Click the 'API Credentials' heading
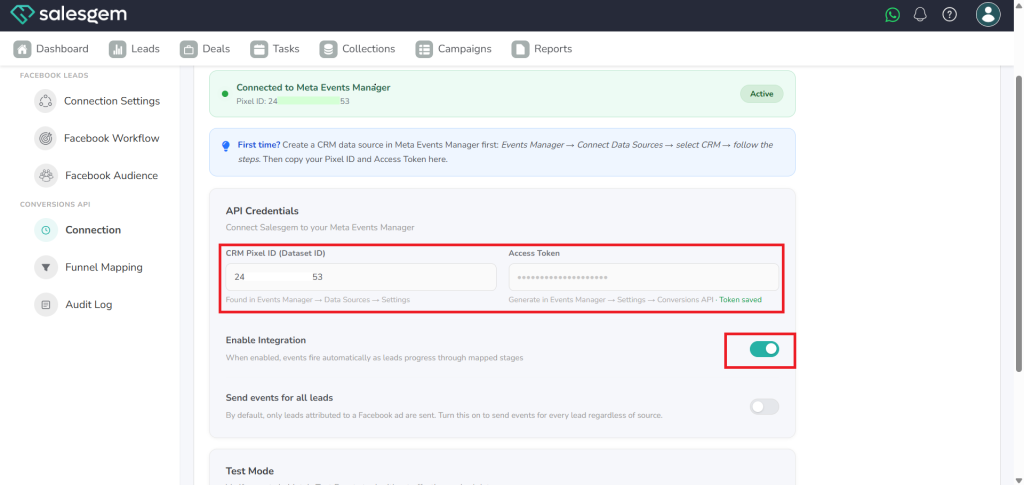This screenshot has height=485, width=1024. point(262,211)
